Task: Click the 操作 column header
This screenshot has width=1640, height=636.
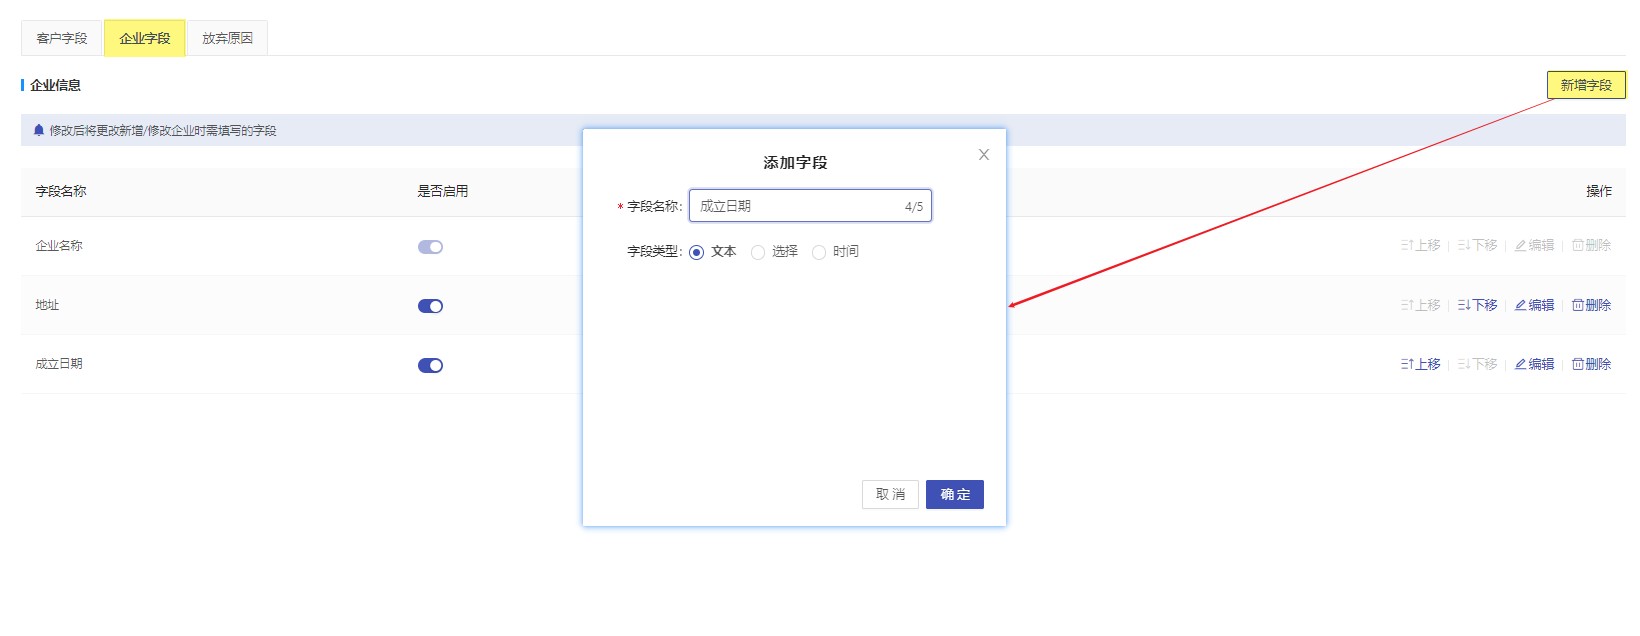Action: point(1599,191)
